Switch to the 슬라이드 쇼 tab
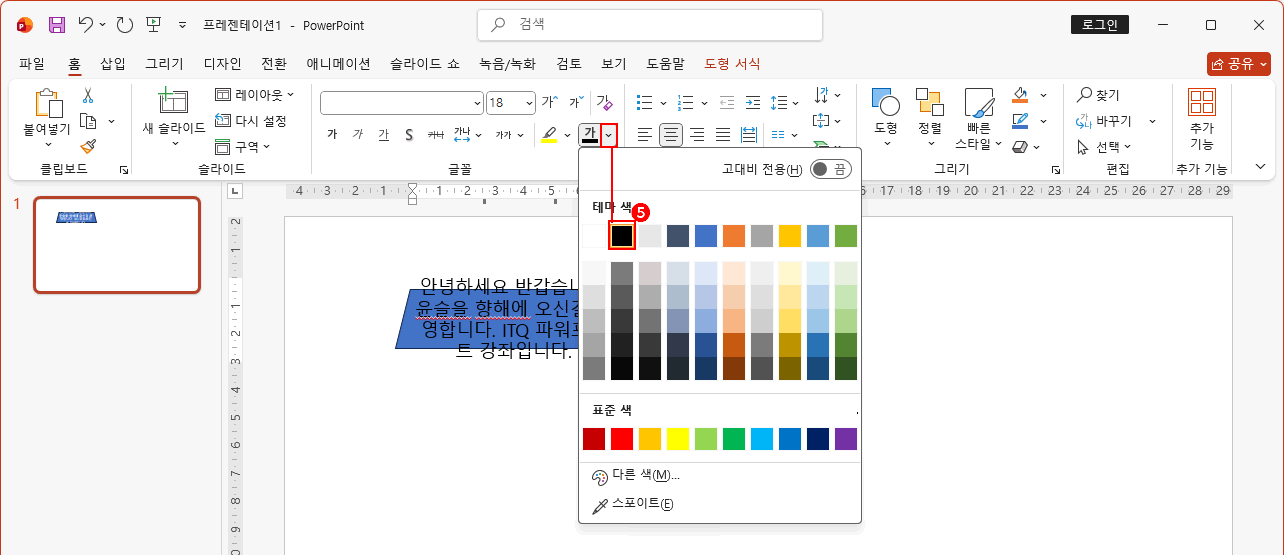This screenshot has height=555, width=1284. 425,64
